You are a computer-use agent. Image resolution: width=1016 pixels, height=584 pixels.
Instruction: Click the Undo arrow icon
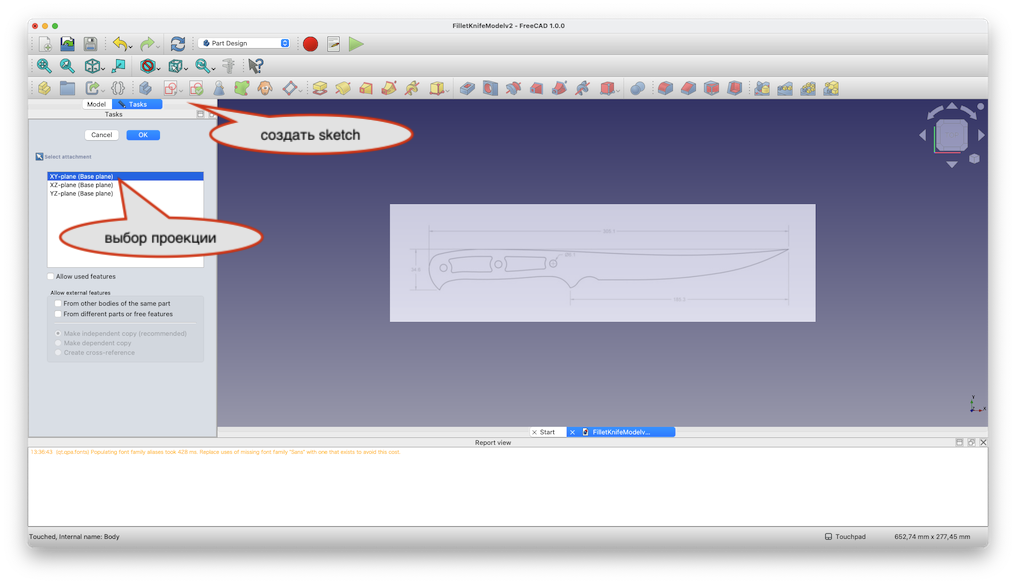(x=119, y=44)
